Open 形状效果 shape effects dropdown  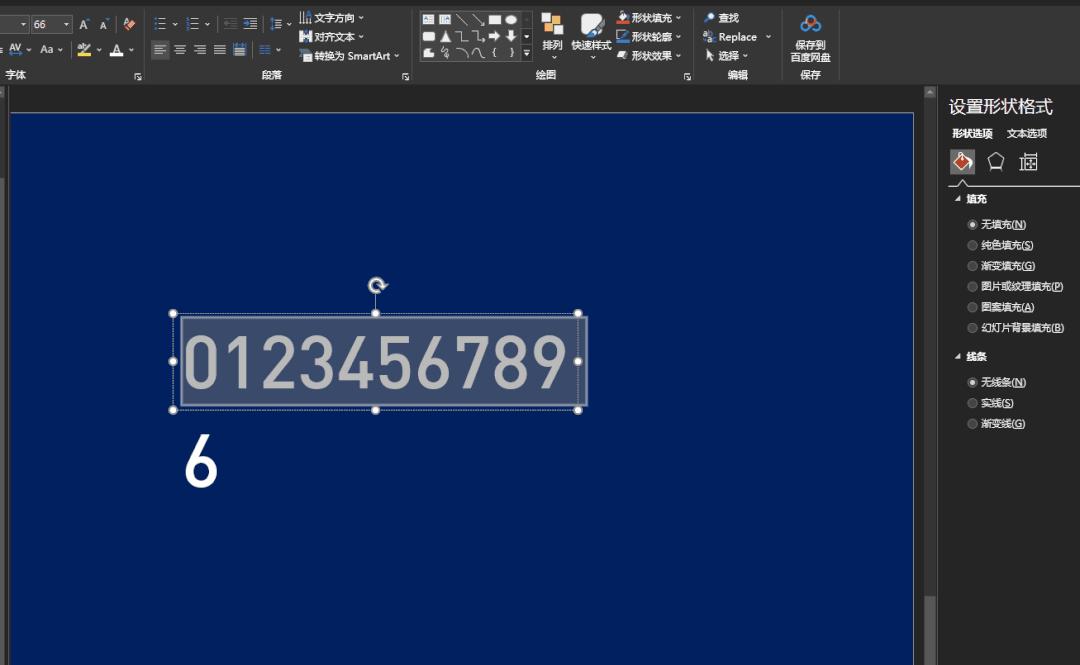[649, 56]
